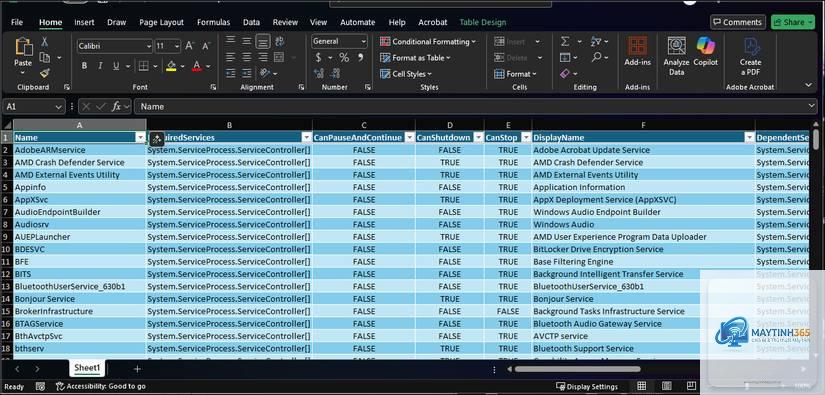The image size is (825, 395).
Task: Click the horizontal scrollbar thumb
Action: (577, 369)
